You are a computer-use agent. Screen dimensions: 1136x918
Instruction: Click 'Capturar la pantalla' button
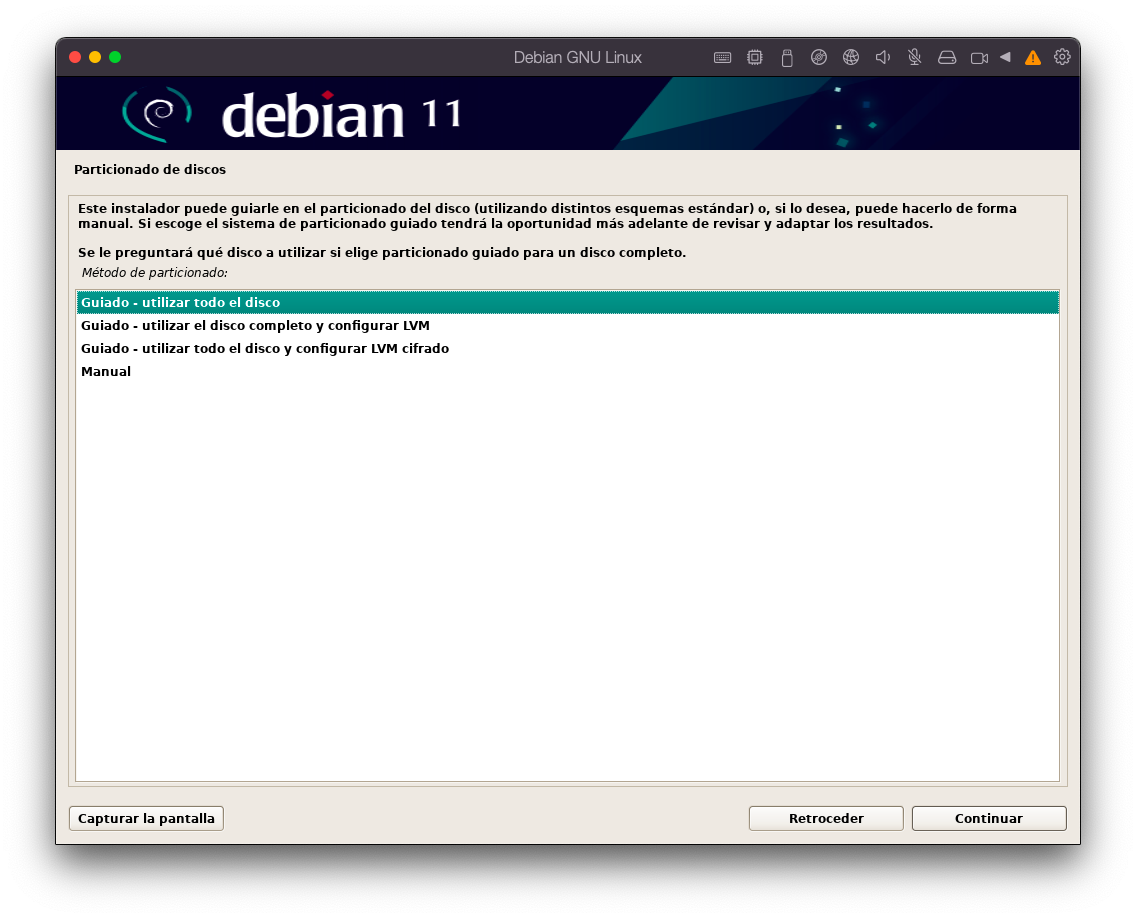pos(146,818)
